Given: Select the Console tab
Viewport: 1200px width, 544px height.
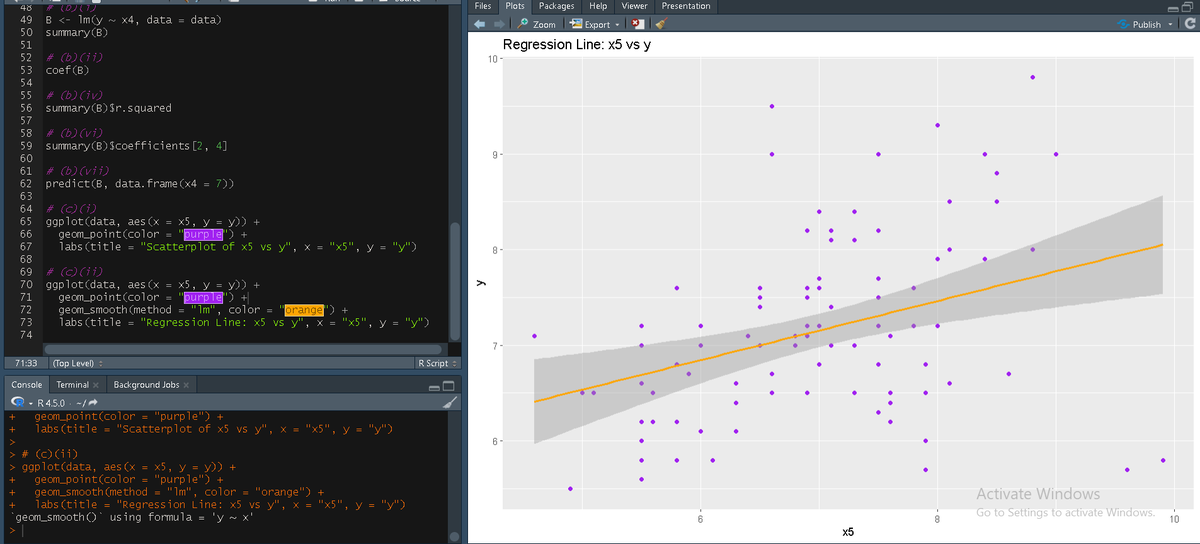Looking at the screenshot, I should 26,384.
